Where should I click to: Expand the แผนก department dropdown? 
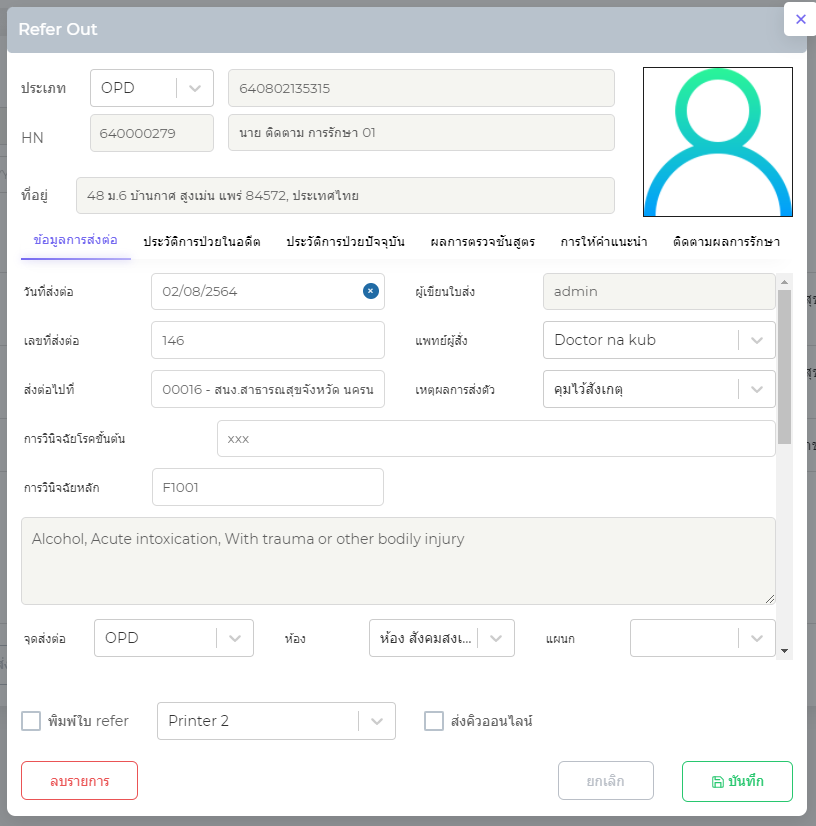click(756, 638)
